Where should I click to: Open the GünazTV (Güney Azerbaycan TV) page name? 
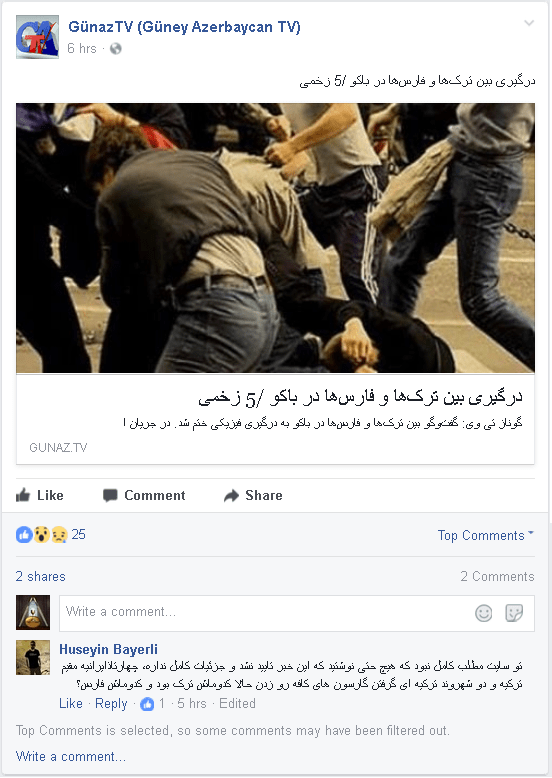click(x=184, y=27)
